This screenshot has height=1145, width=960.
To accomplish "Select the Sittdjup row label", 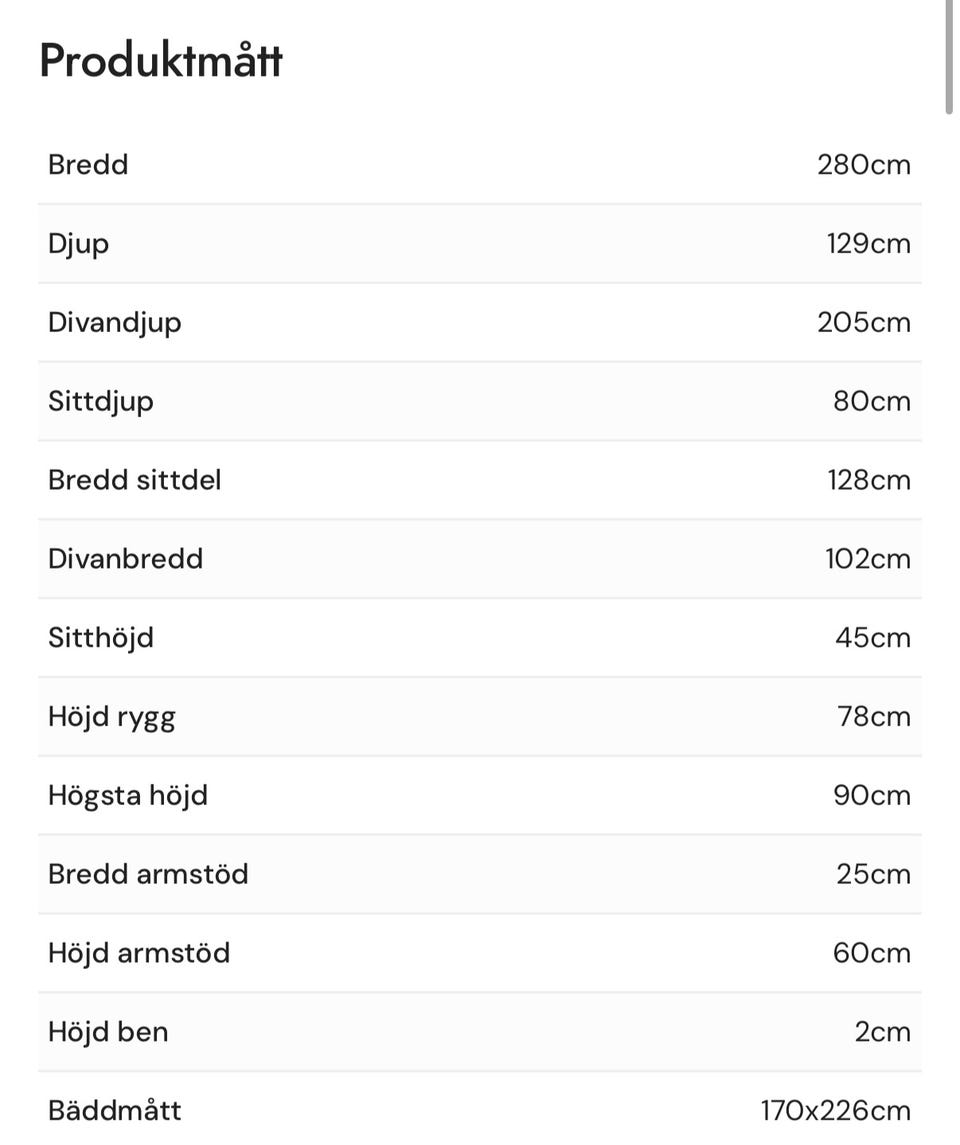I will (x=100, y=401).
